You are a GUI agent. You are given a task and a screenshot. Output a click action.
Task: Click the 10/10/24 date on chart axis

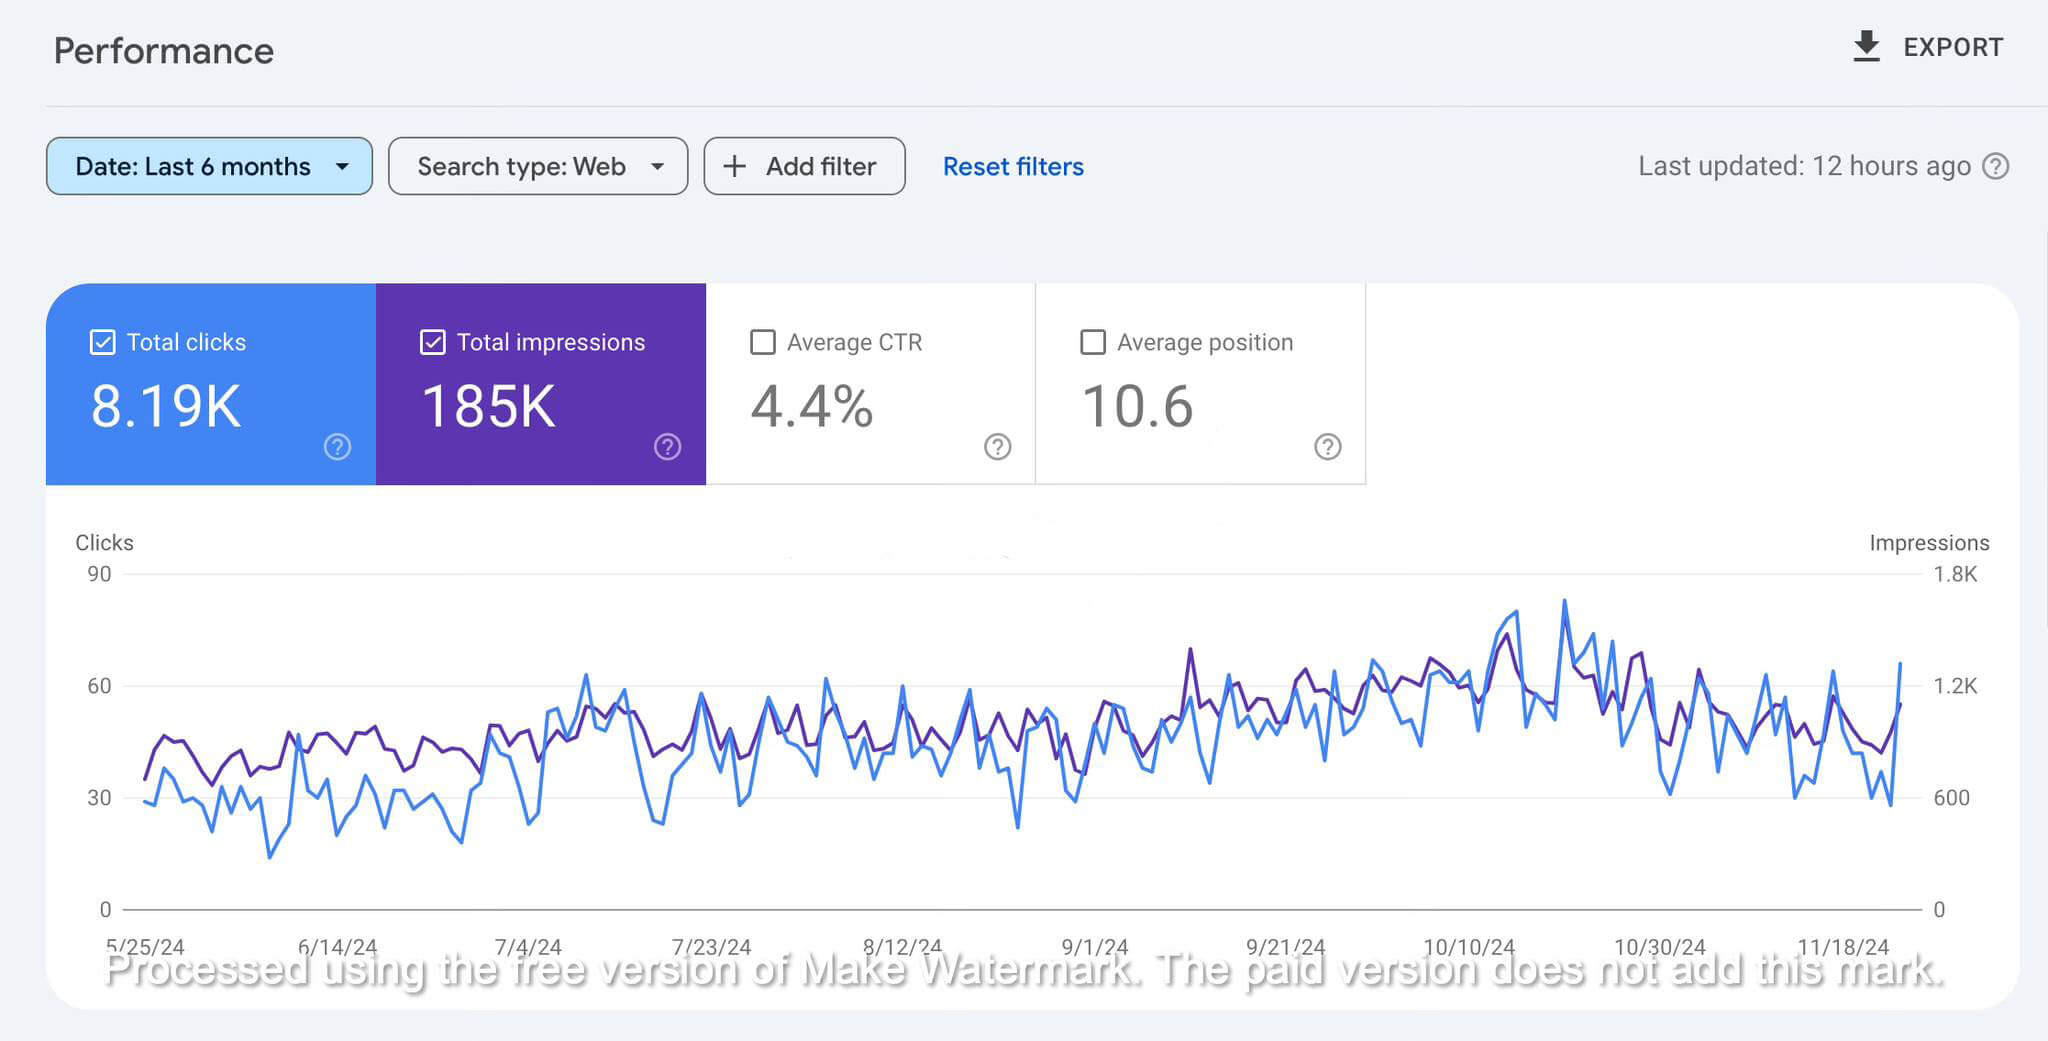tap(1469, 946)
